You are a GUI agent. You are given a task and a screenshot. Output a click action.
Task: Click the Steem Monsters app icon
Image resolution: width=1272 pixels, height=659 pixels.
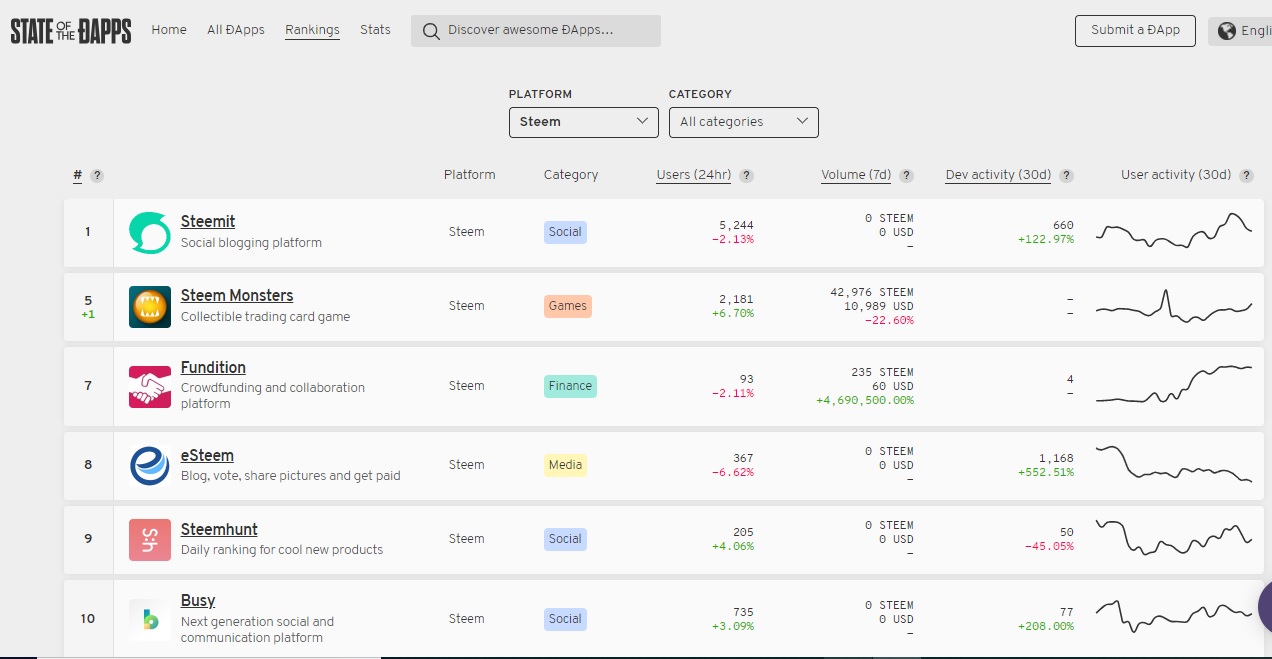tap(150, 306)
